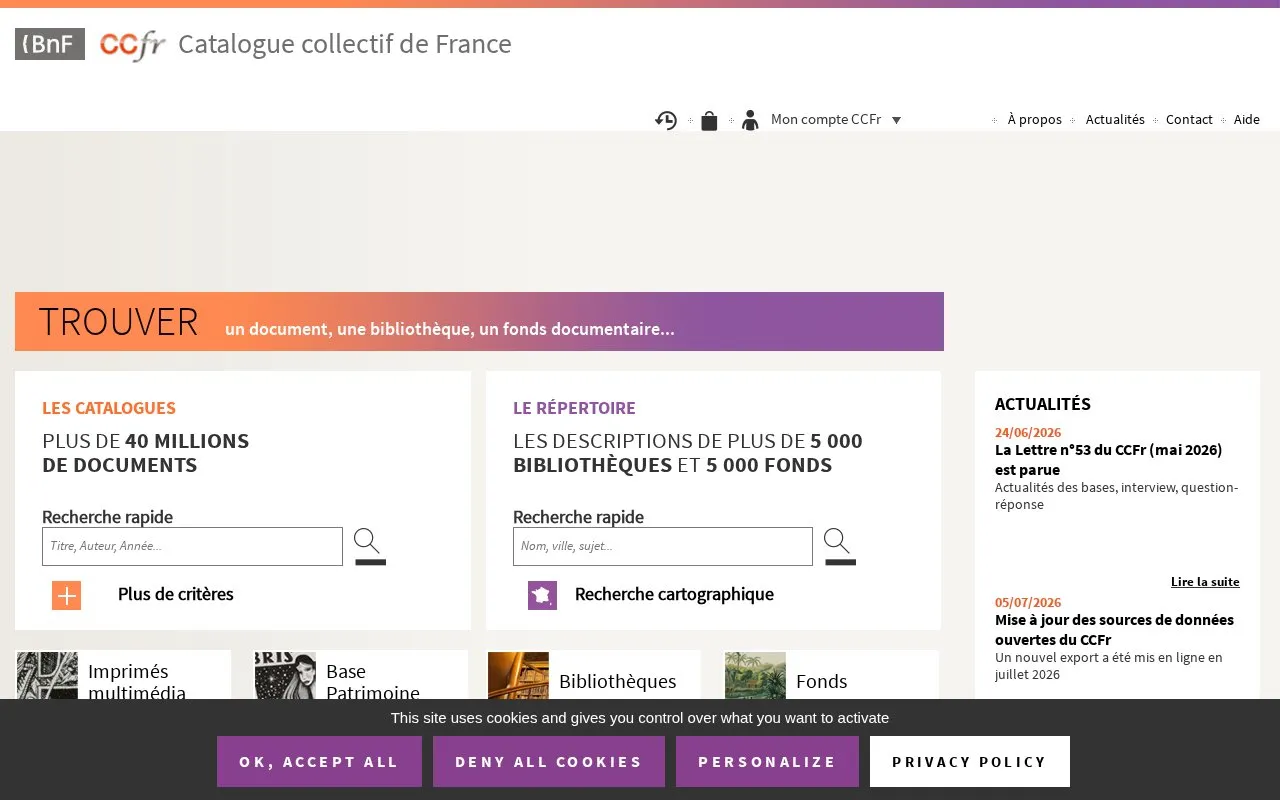This screenshot has width=1280, height=800.
Task: Open the Imprimés multimédia thumbnail
Action: pyautogui.click(x=47, y=676)
